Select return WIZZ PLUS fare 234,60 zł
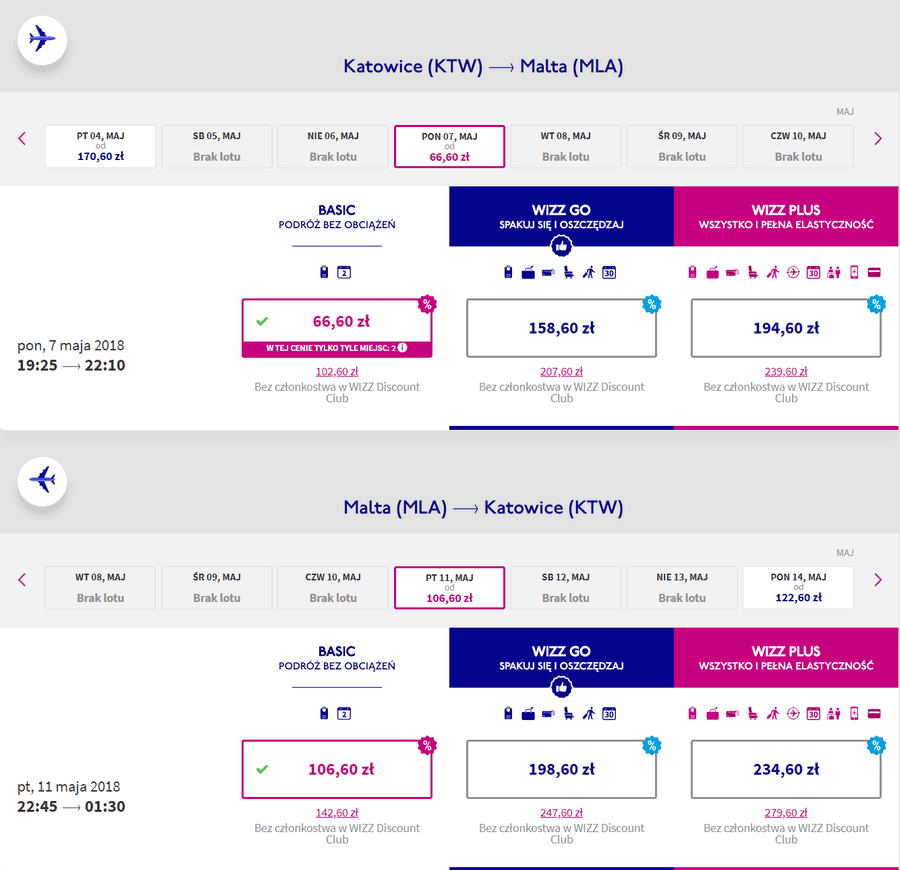The width and height of the screenshot is (900, 870). point(786,769)
